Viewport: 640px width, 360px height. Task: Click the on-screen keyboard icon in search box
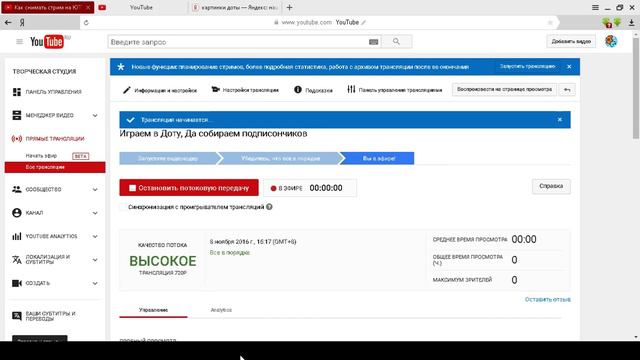point(373,42)
